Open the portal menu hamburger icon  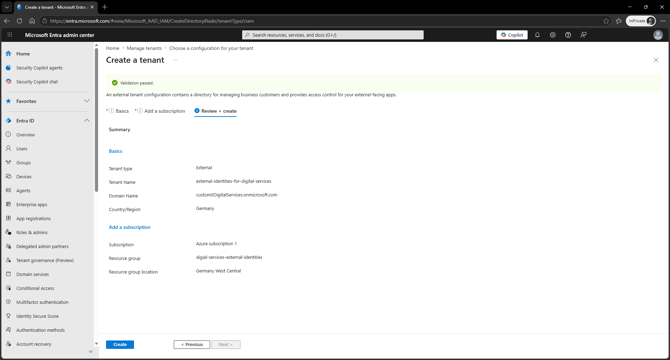9,35
